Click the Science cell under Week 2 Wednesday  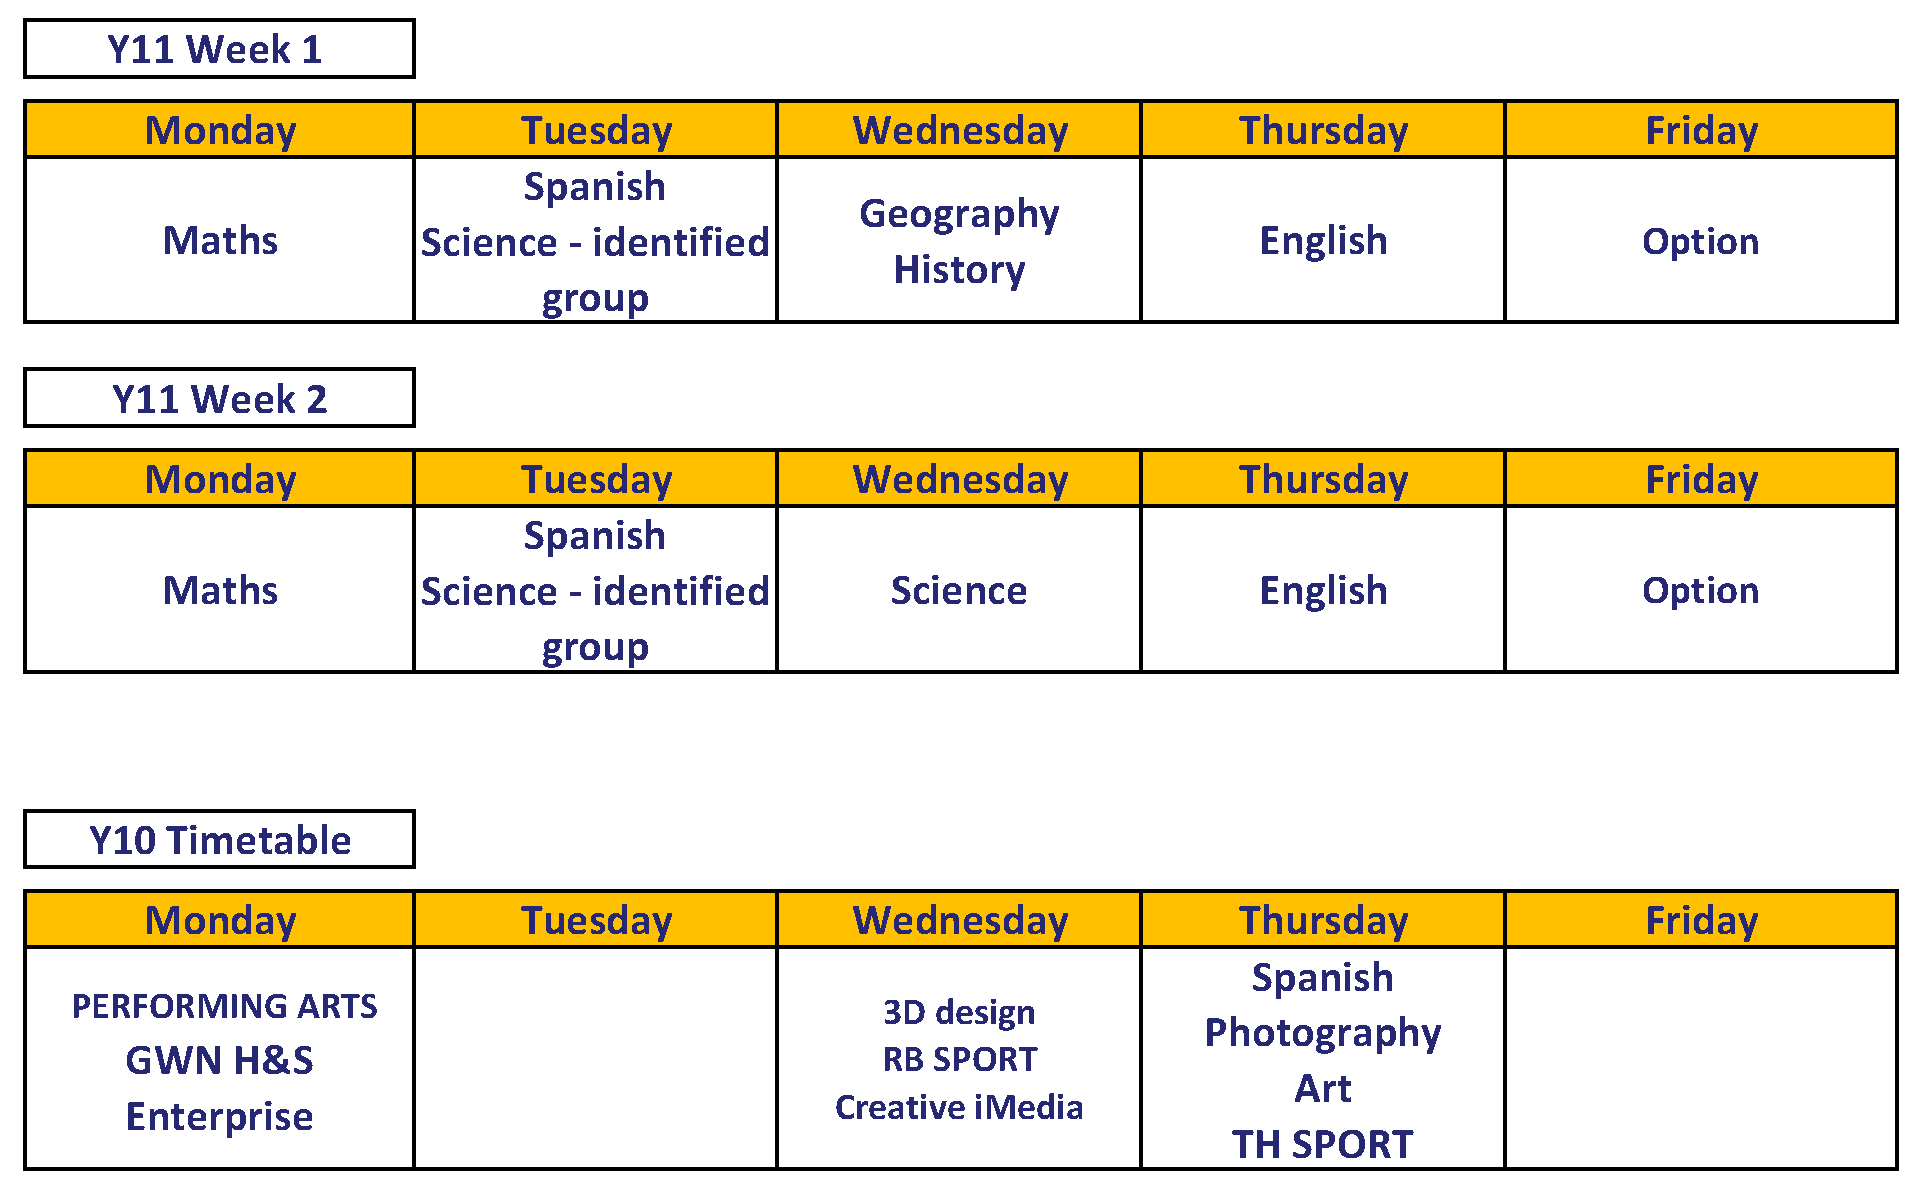(959, 590)
